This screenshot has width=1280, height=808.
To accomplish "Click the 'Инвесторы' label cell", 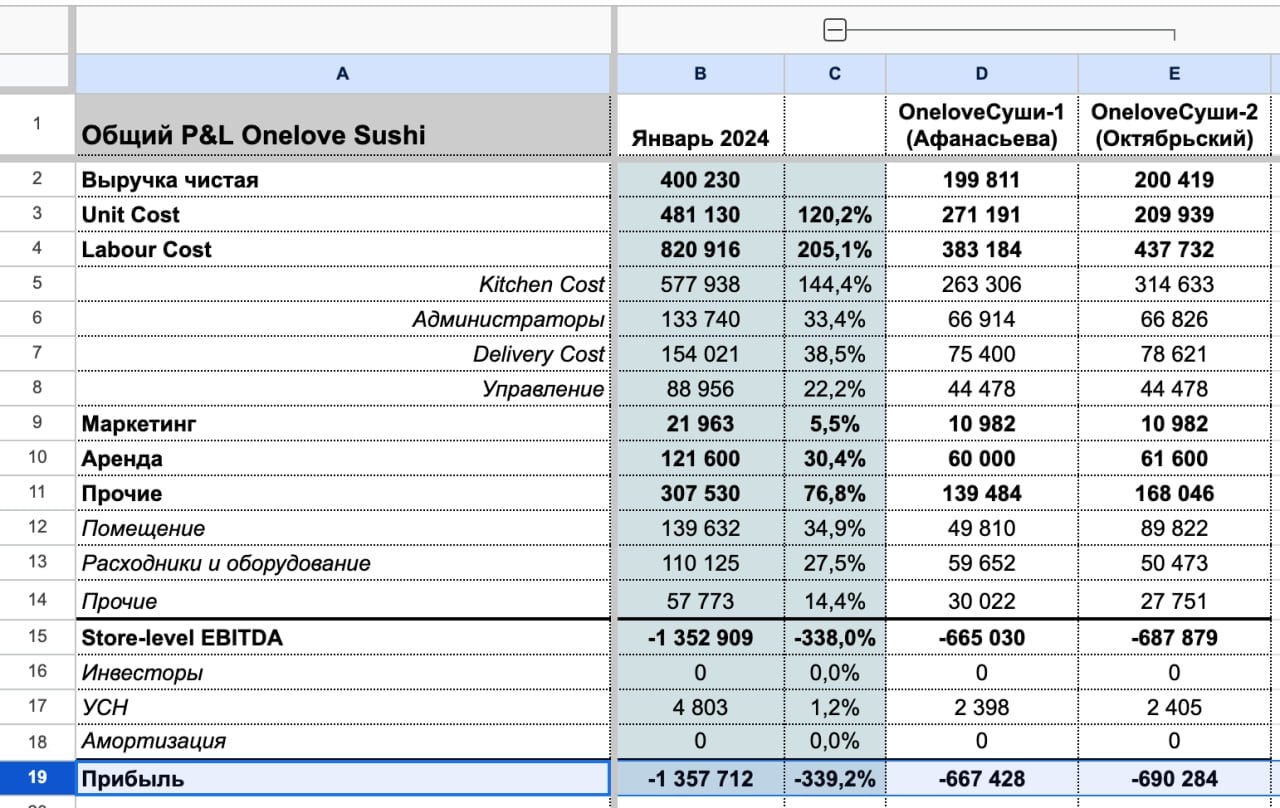I will coord(343,672).
